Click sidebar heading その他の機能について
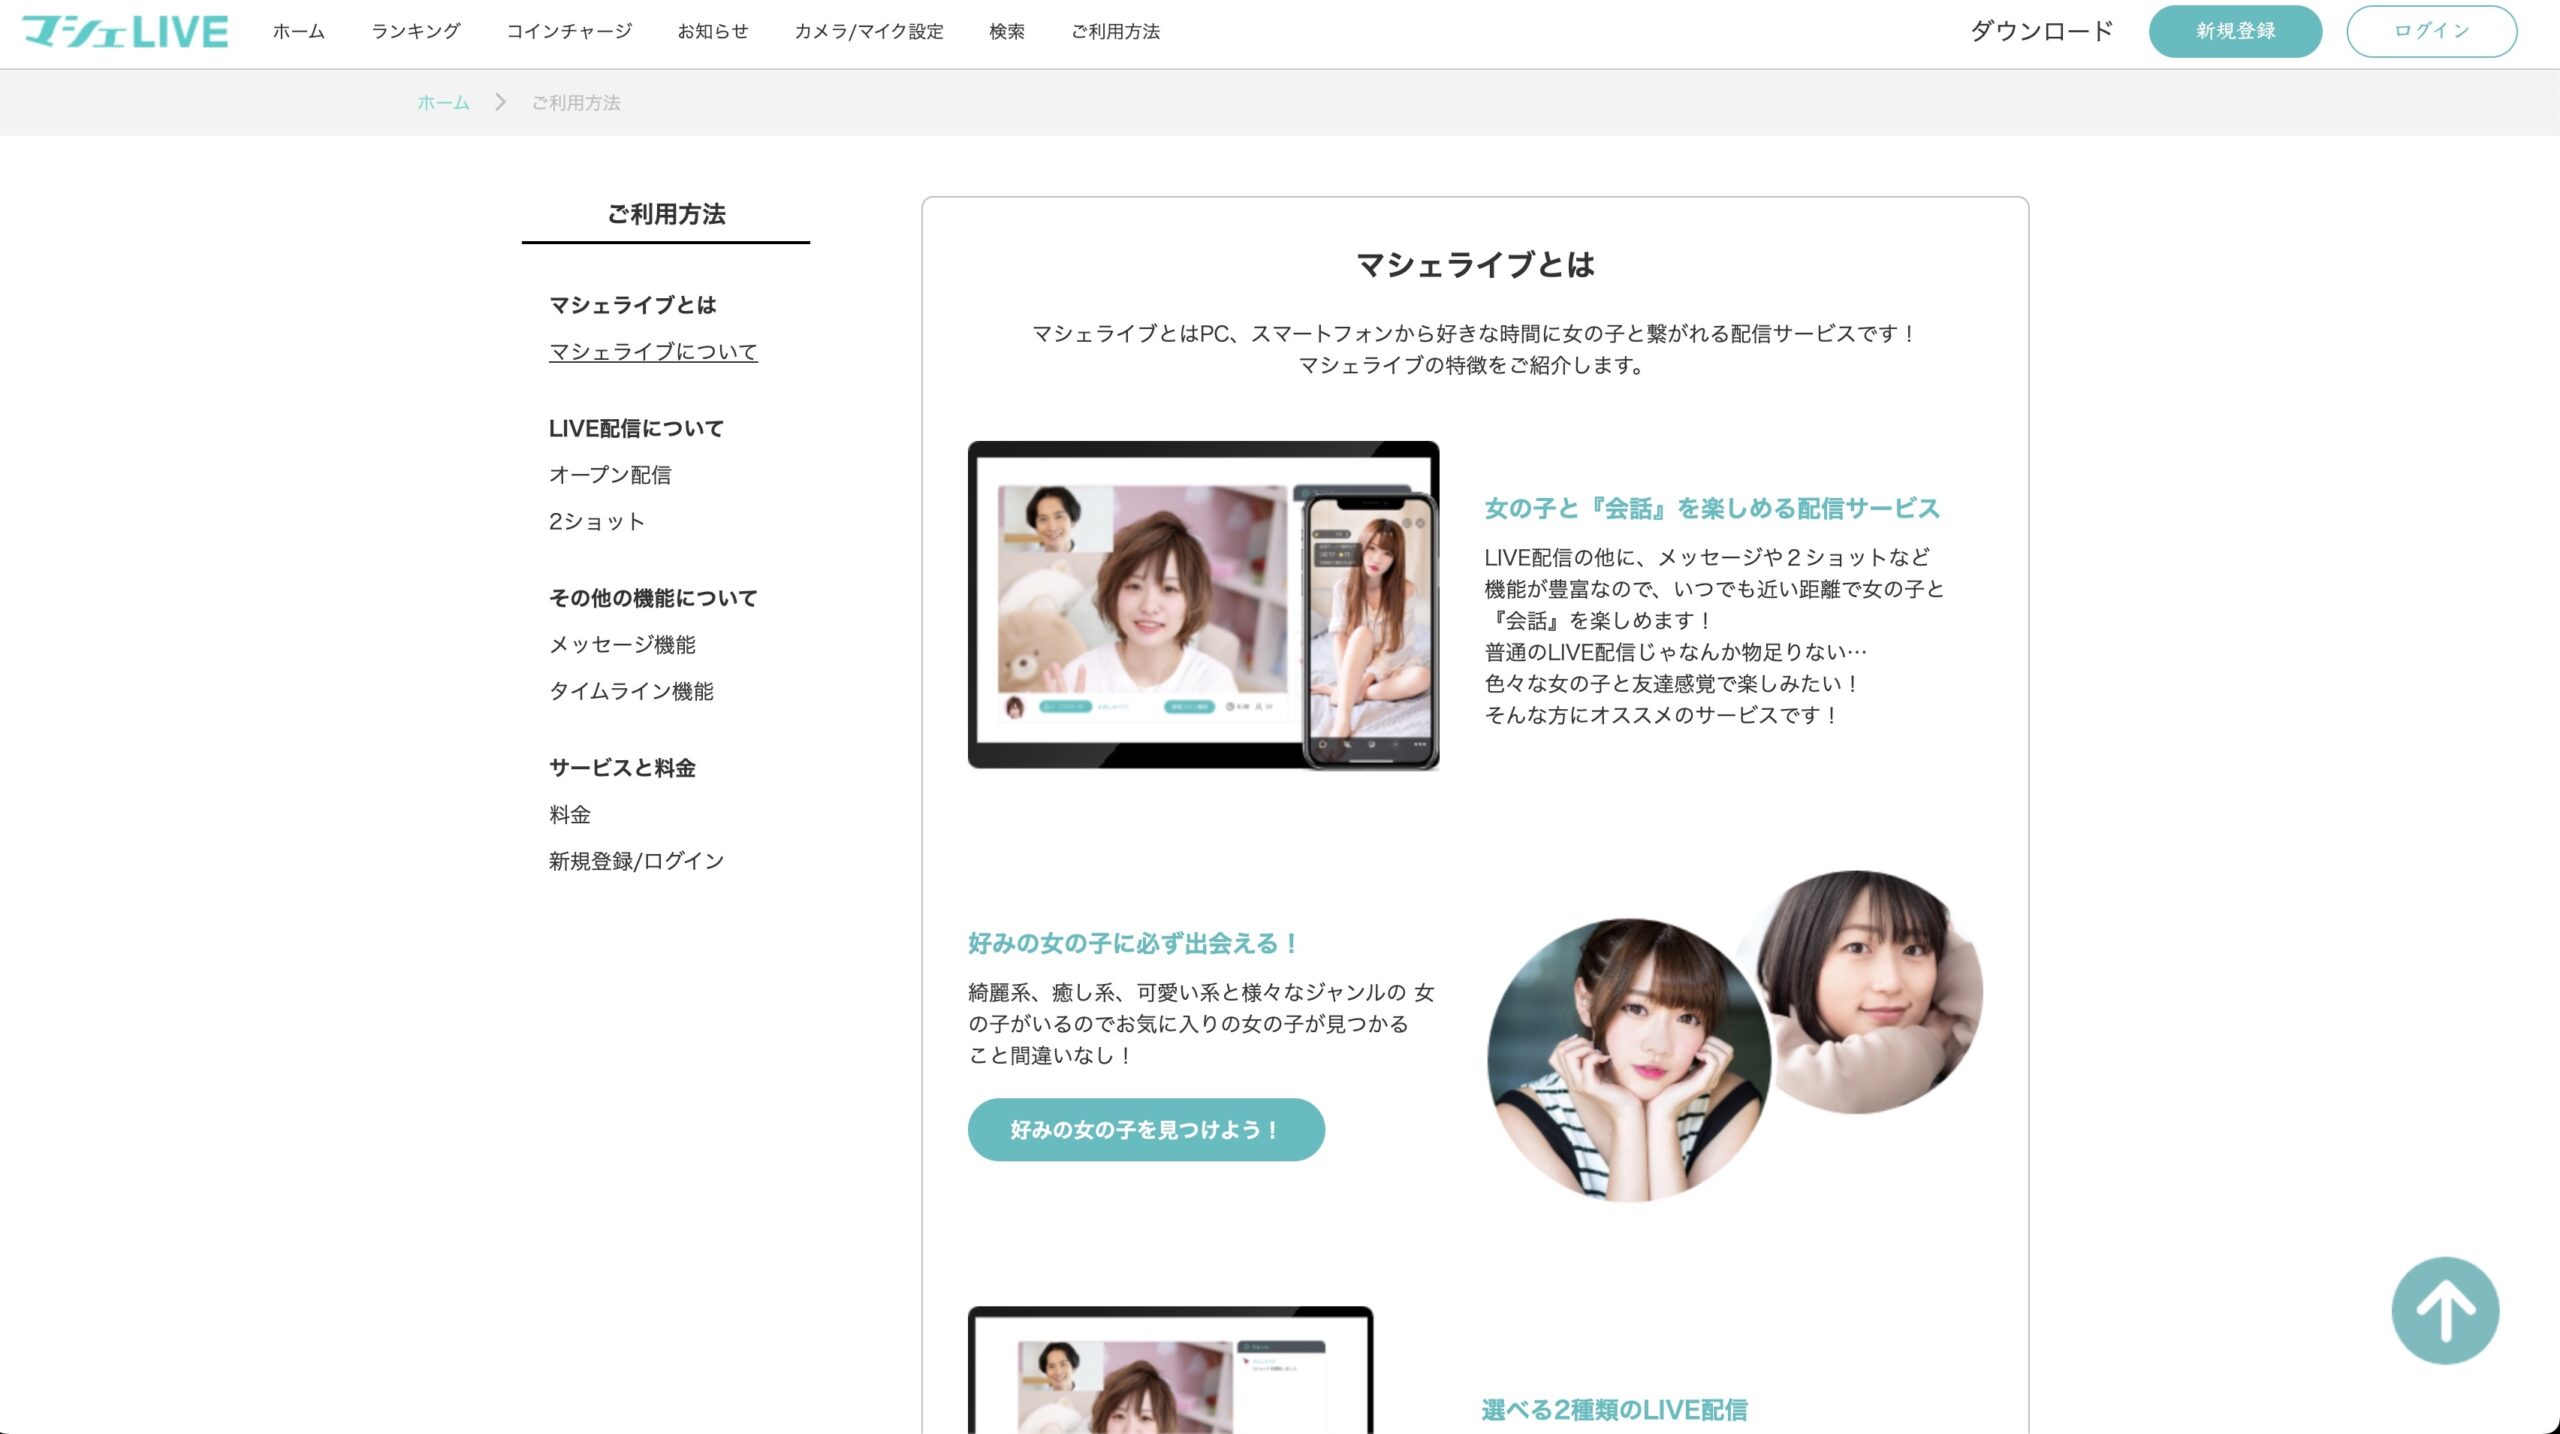 (x=653, y=598)
